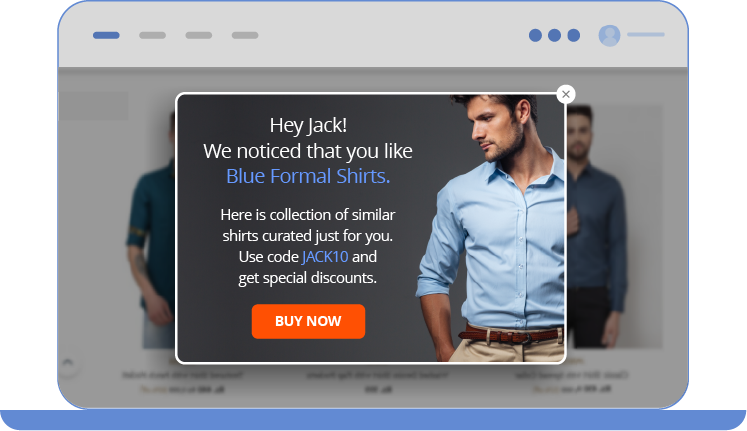This screenshot has width=747, height=431.
Task: Open the second gray navigation menu item
Action: [152, 35]
